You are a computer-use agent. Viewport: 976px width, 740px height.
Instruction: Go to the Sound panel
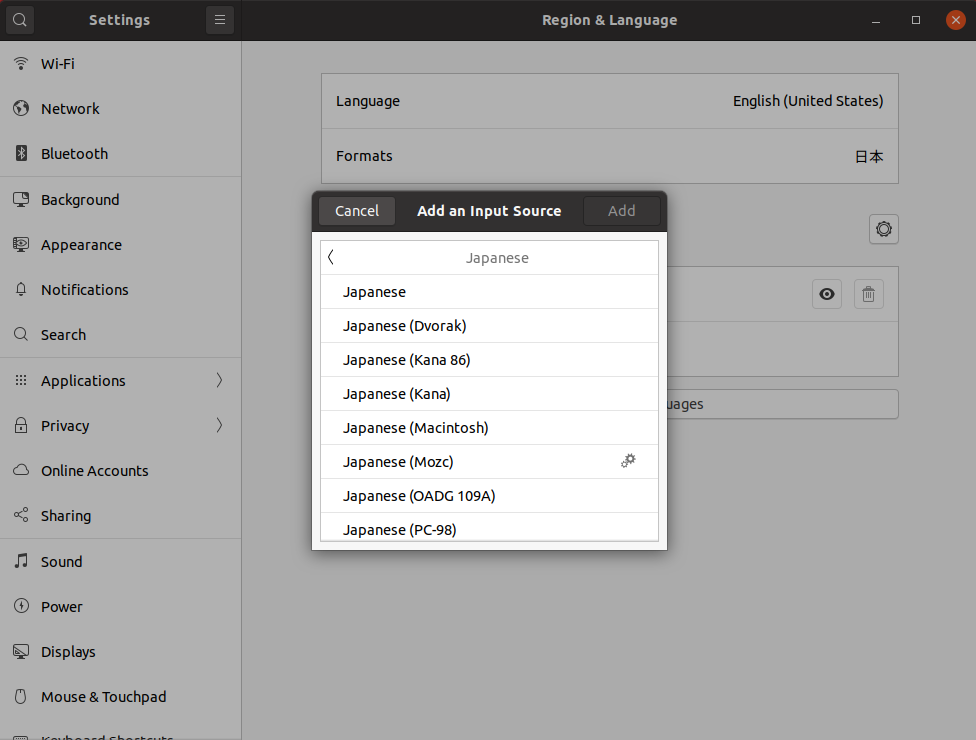pos(121,561)
